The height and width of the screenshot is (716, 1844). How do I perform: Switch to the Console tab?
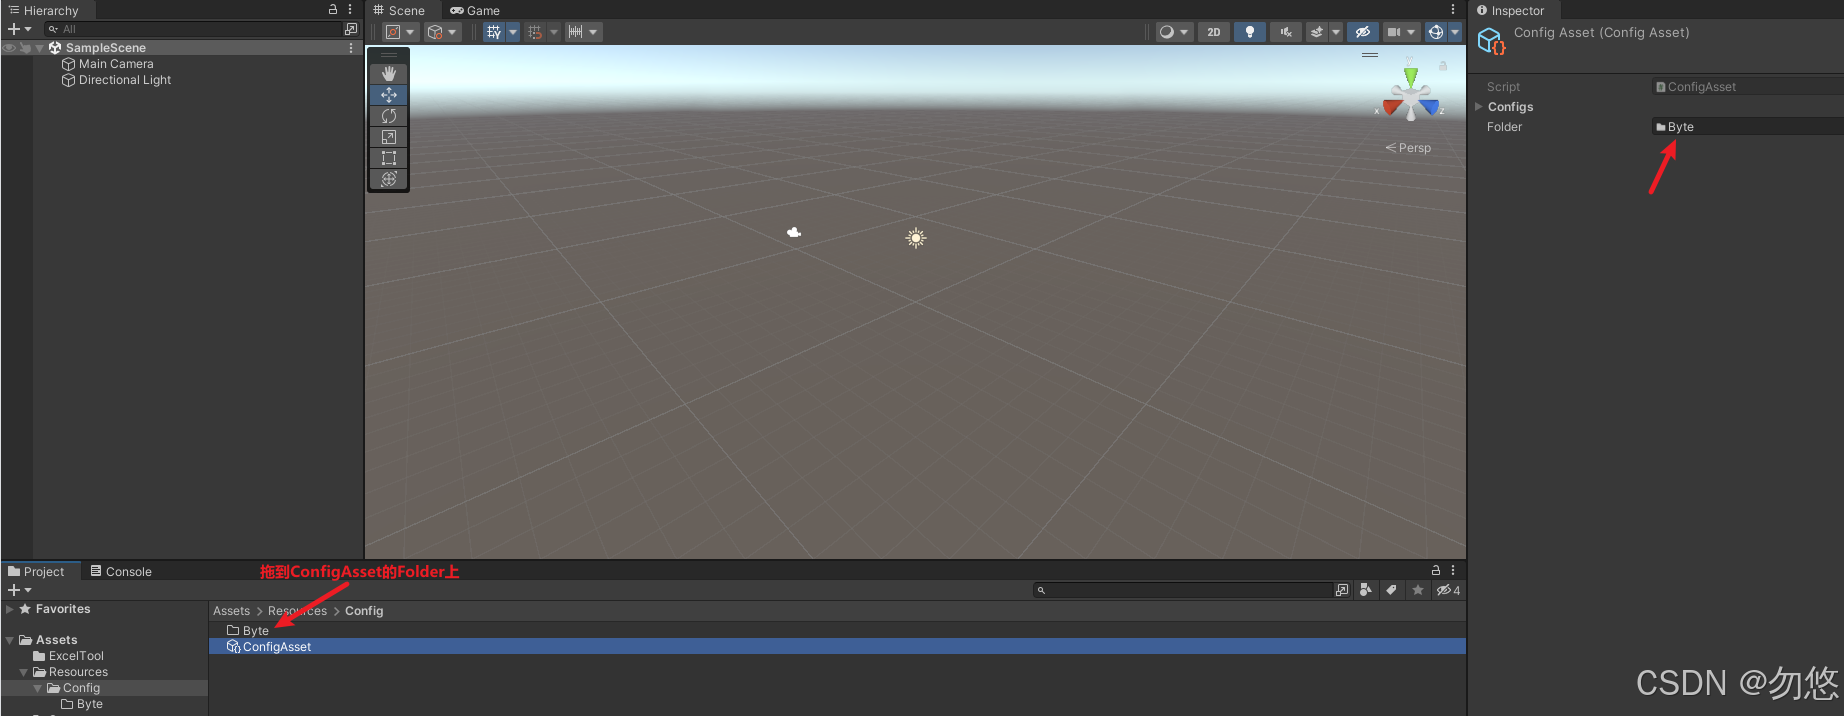121,571
